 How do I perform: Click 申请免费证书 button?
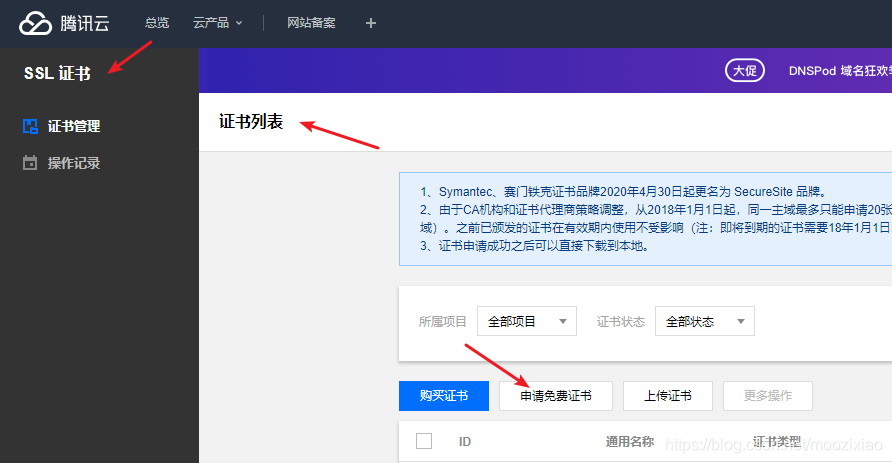pyautogui.click(x=556, y=396)
